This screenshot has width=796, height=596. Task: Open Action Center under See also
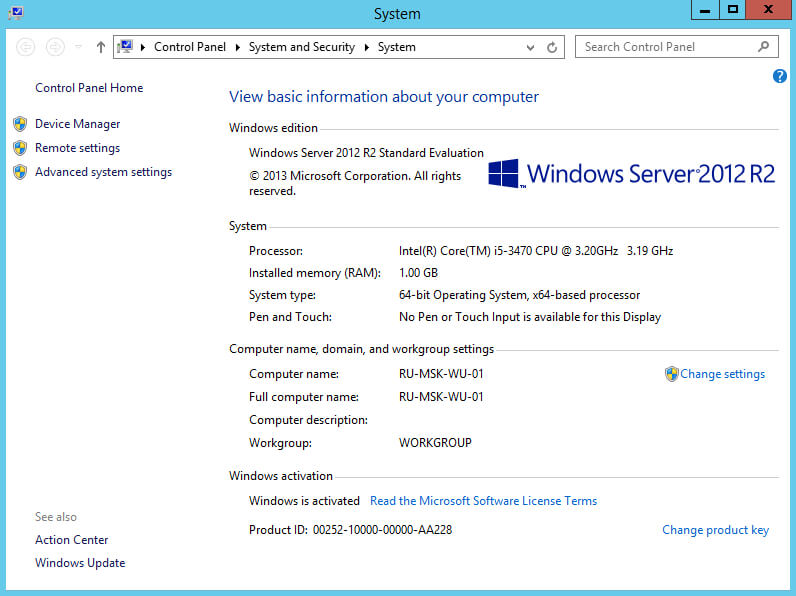click(72, 540)
